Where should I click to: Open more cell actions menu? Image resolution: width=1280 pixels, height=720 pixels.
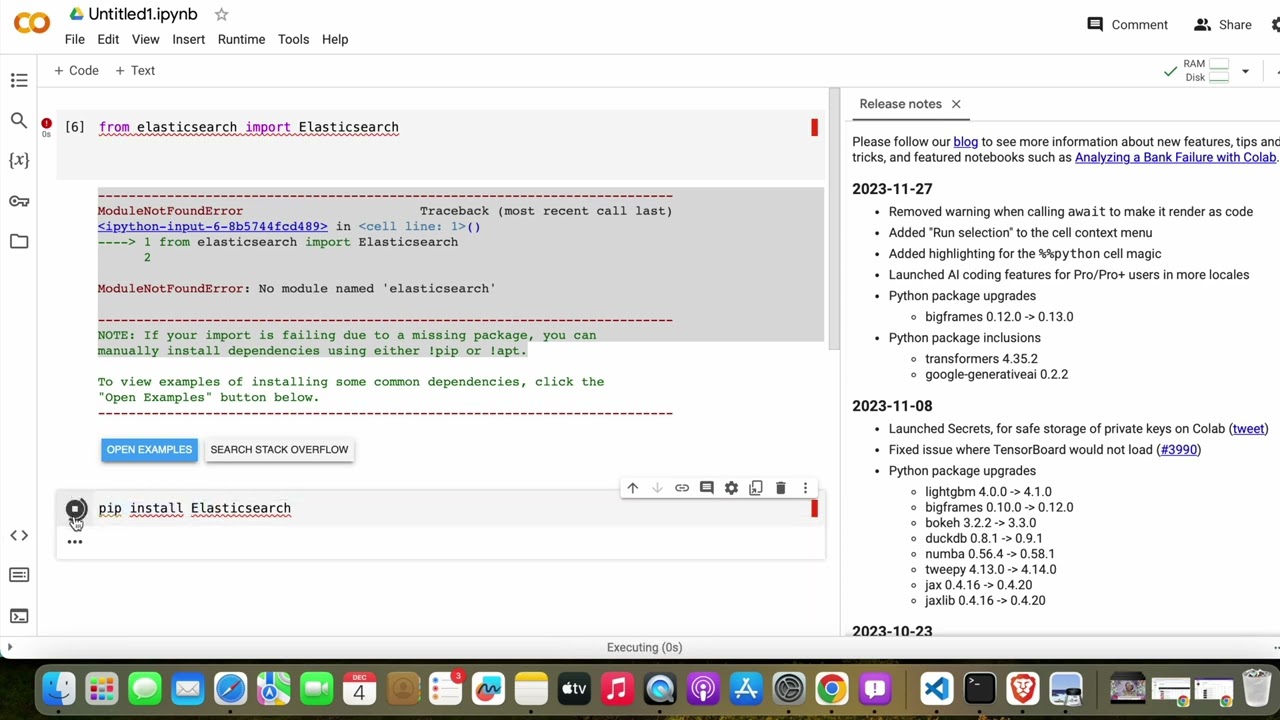pyautogui.click(x=805, y=488)
